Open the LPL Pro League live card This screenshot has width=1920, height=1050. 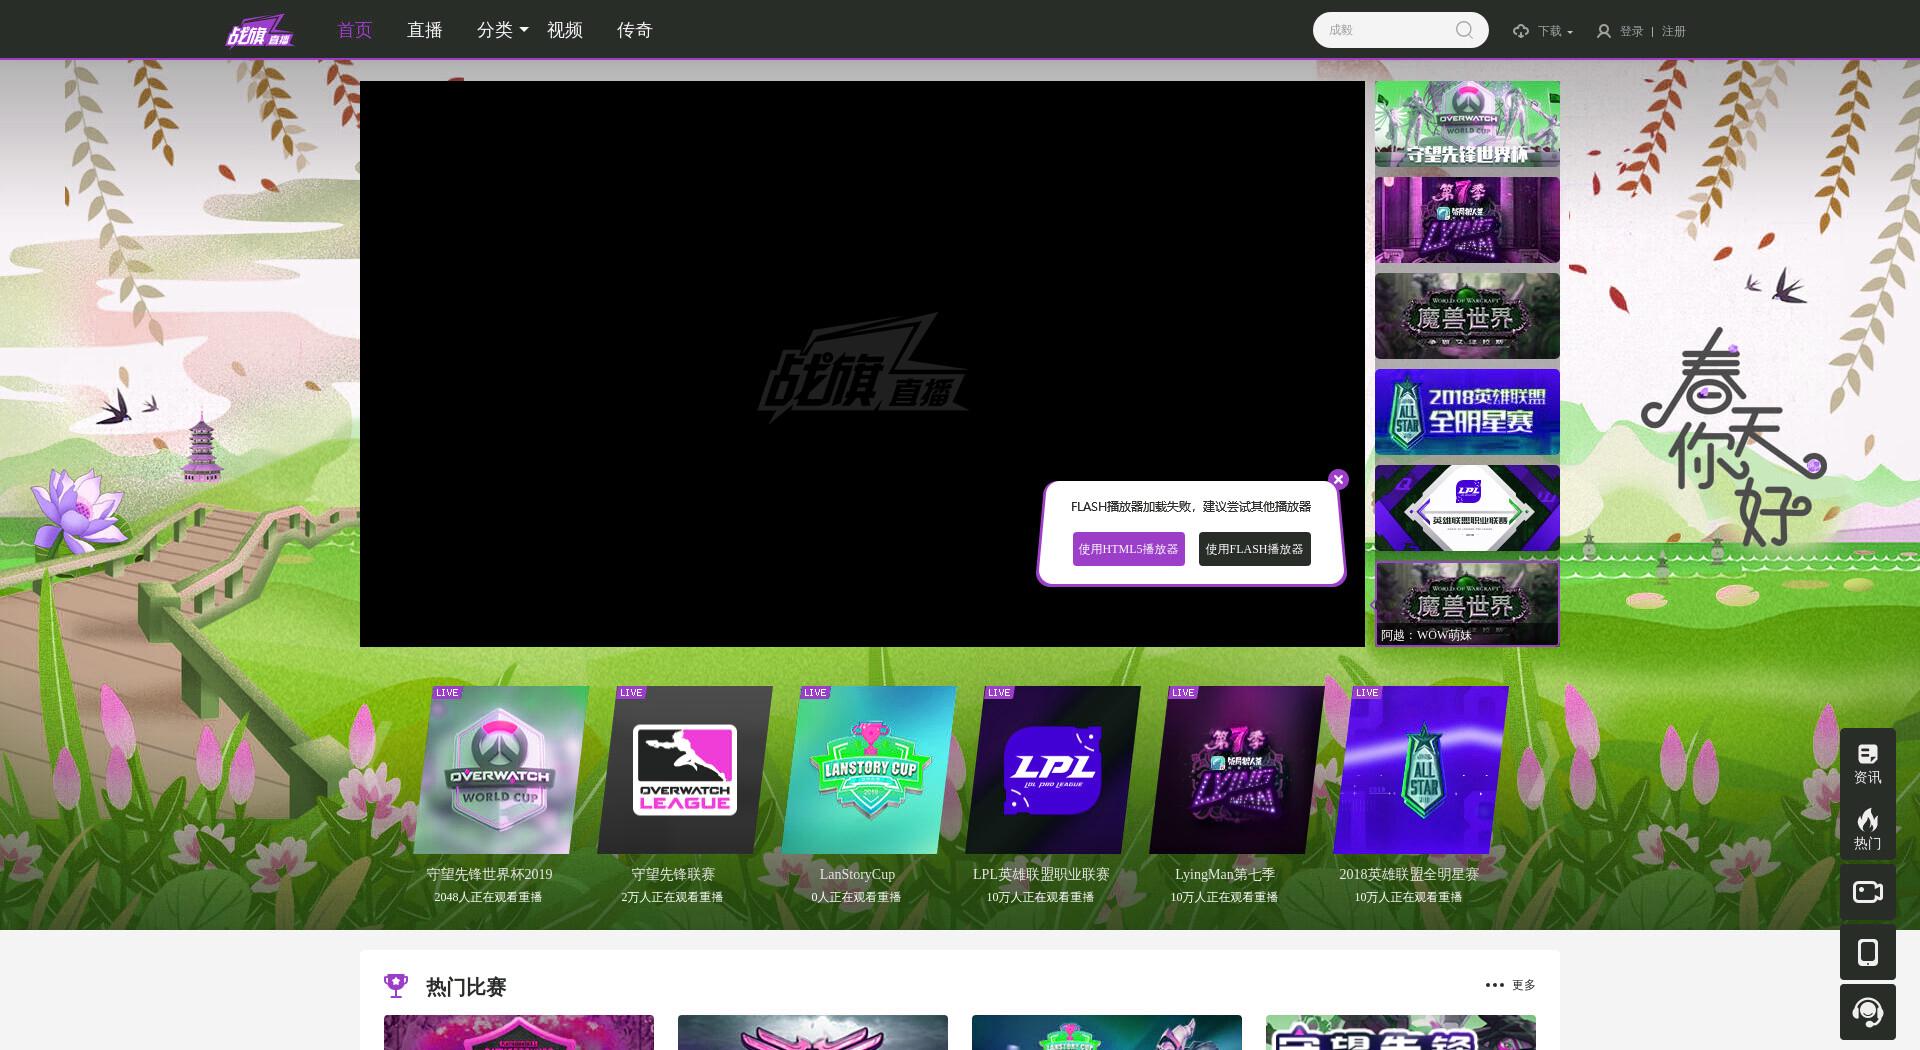[1053, 770]
